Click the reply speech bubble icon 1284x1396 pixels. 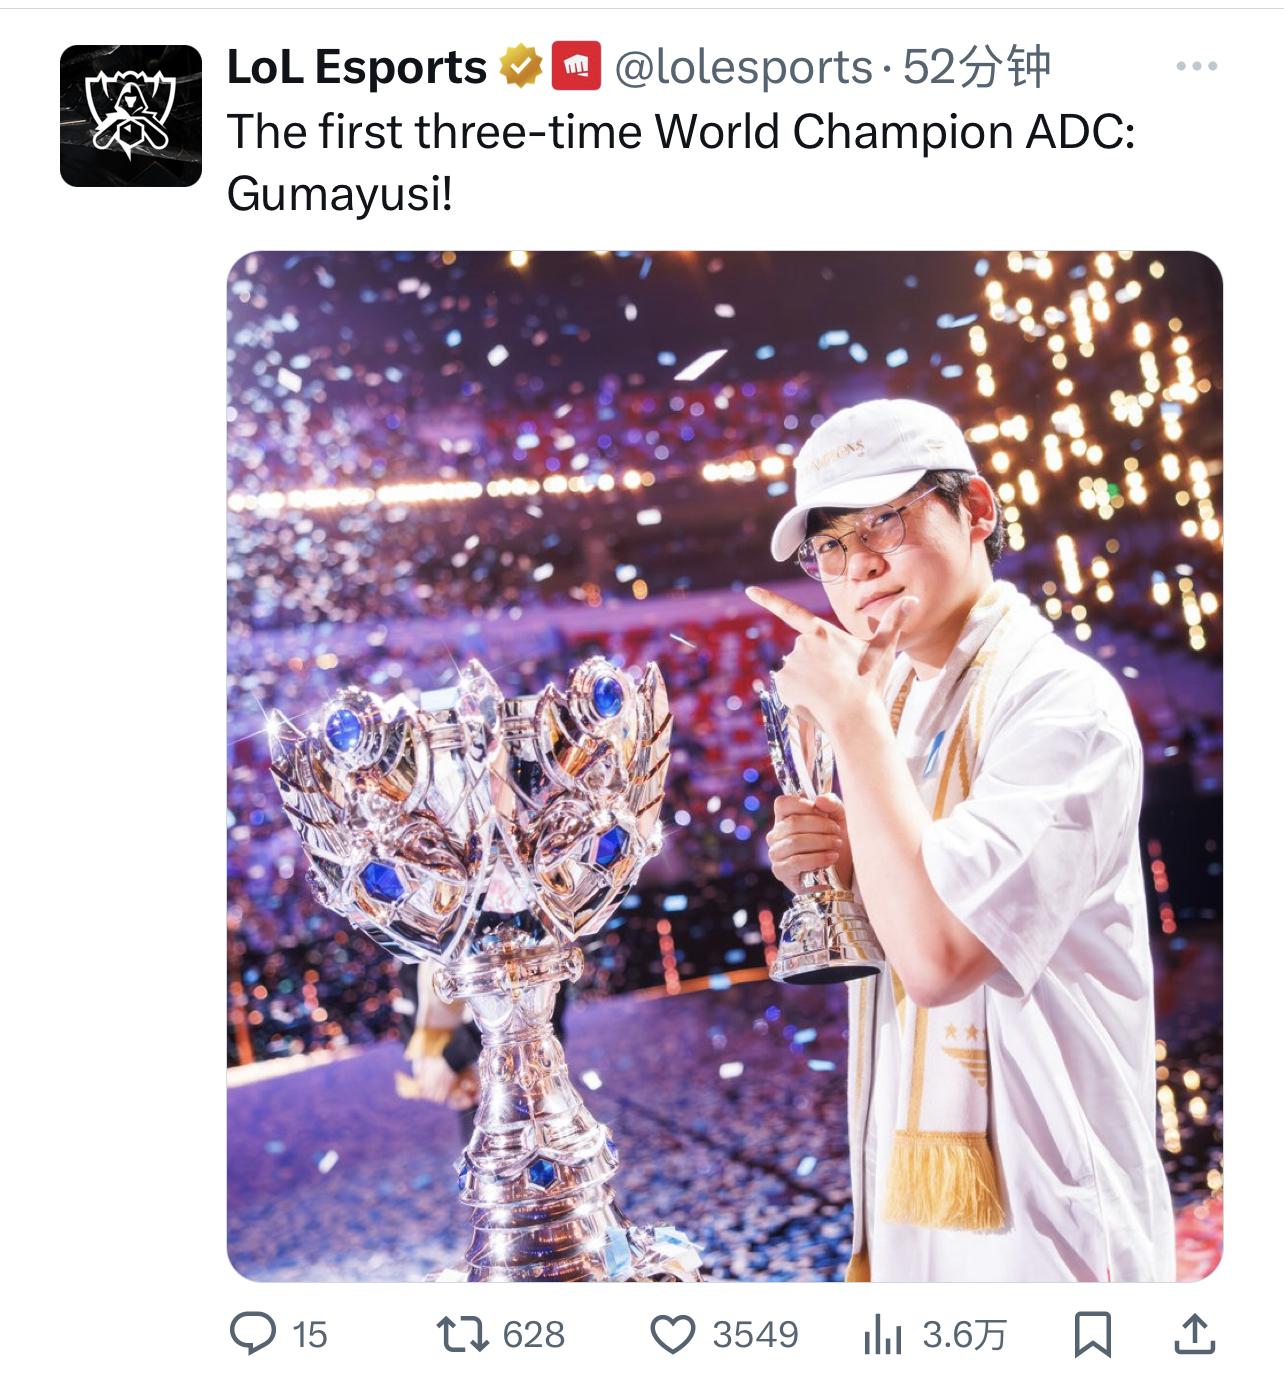(253, 1334)
